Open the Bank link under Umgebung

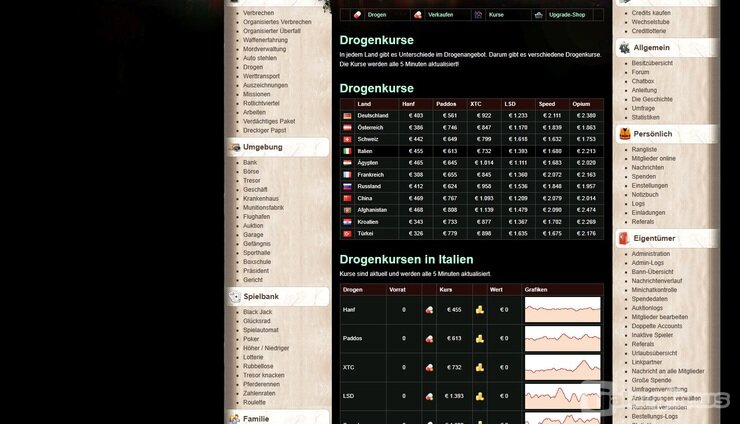pos(250,162)
